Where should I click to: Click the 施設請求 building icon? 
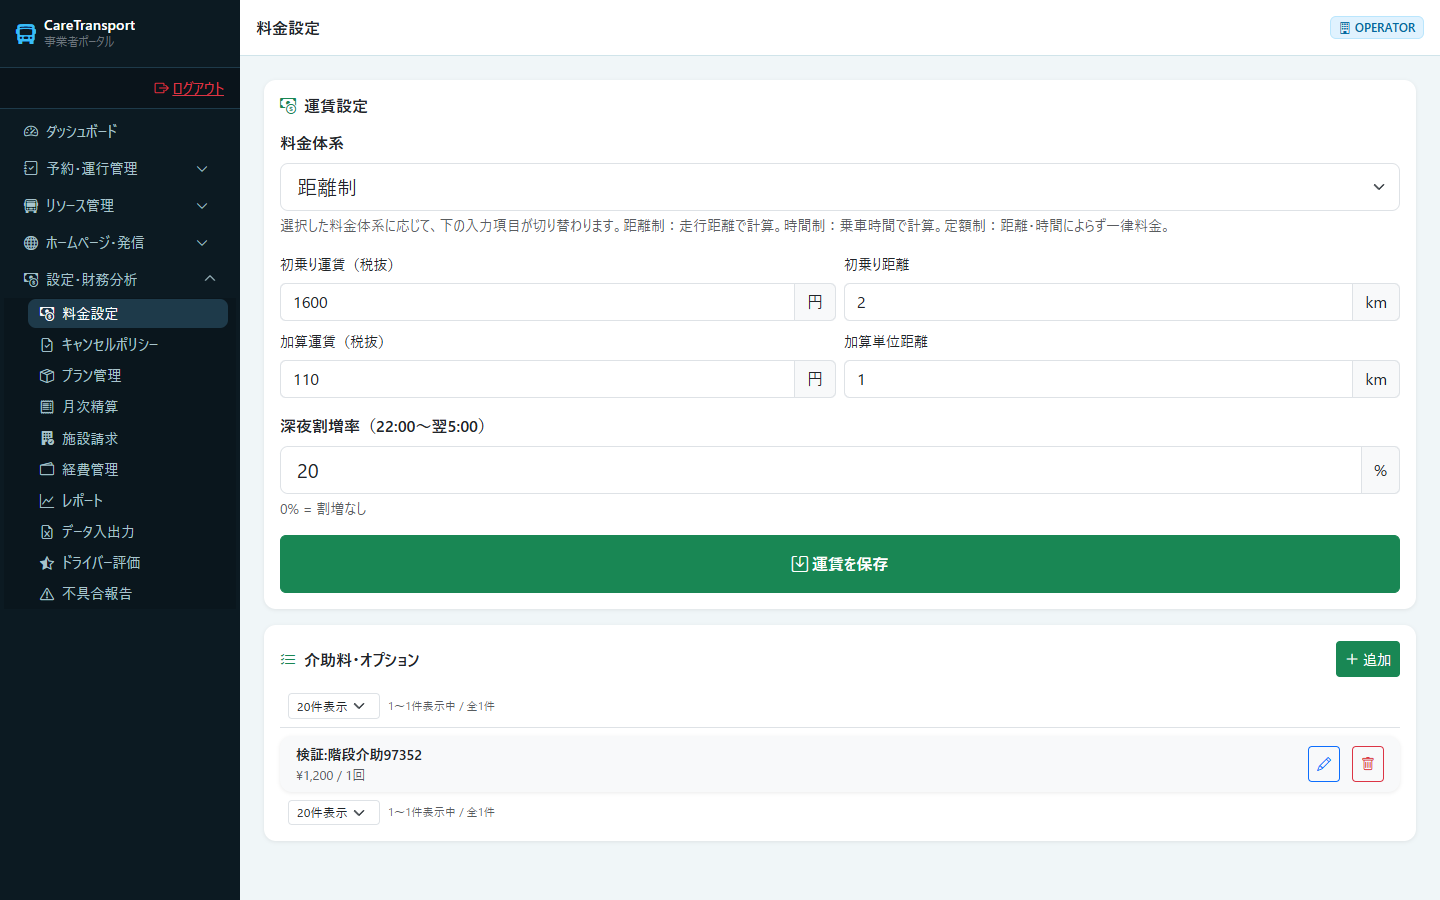point(47,438)
